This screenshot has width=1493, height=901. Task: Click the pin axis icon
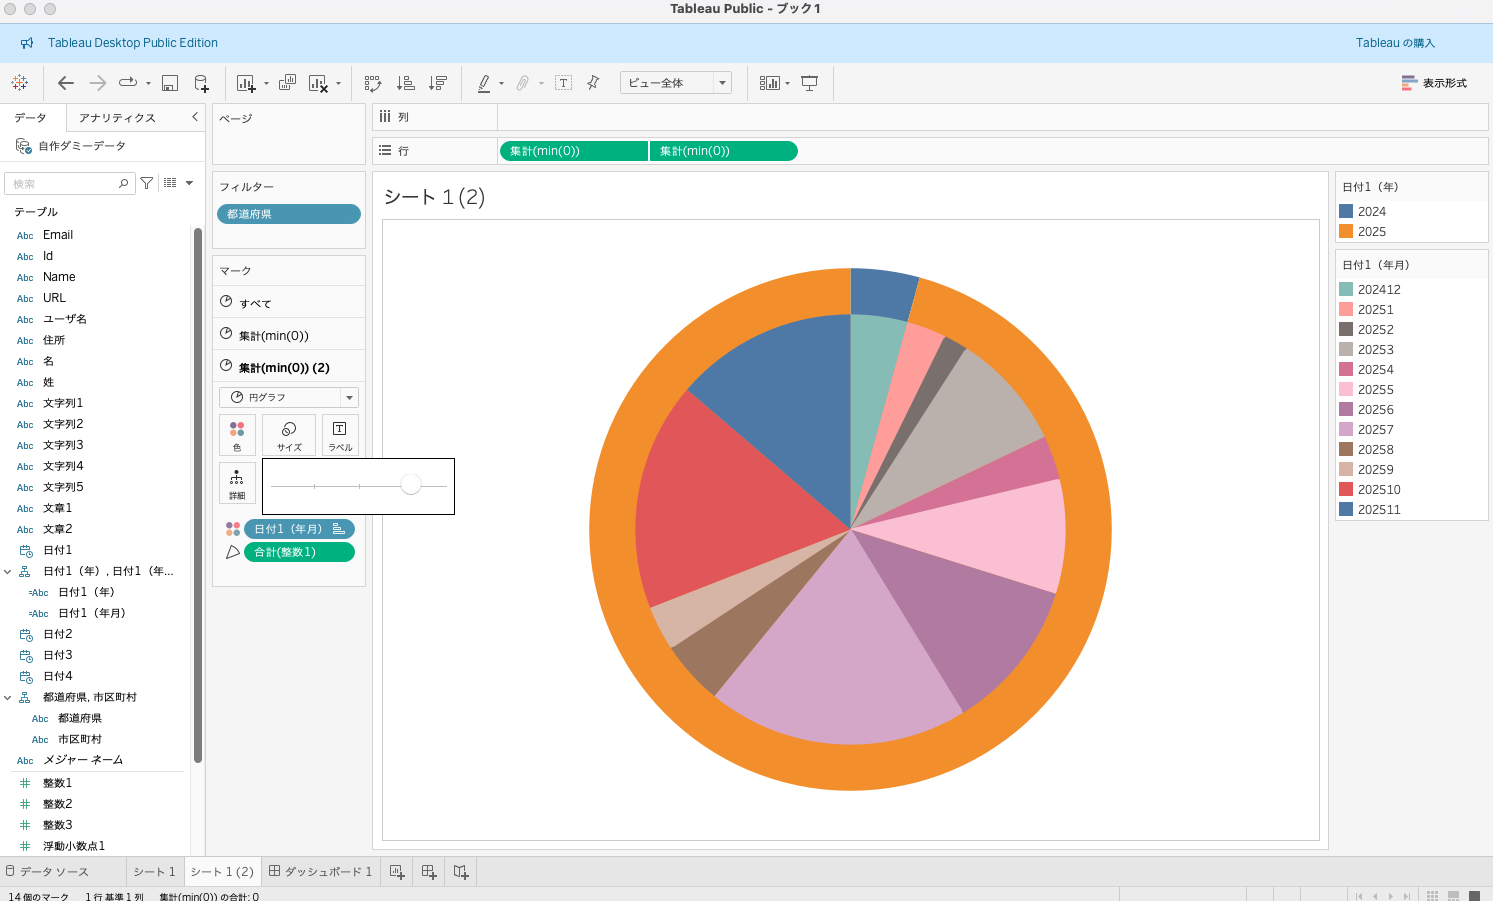pyautogui.click(x=593, y=83)
